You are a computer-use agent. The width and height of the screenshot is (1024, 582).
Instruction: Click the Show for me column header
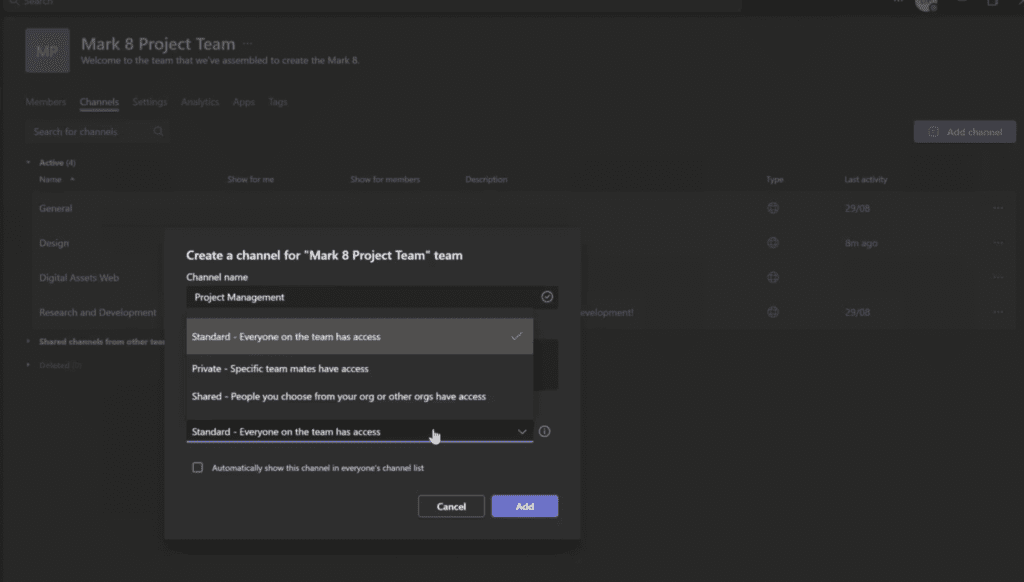point(251,179)
